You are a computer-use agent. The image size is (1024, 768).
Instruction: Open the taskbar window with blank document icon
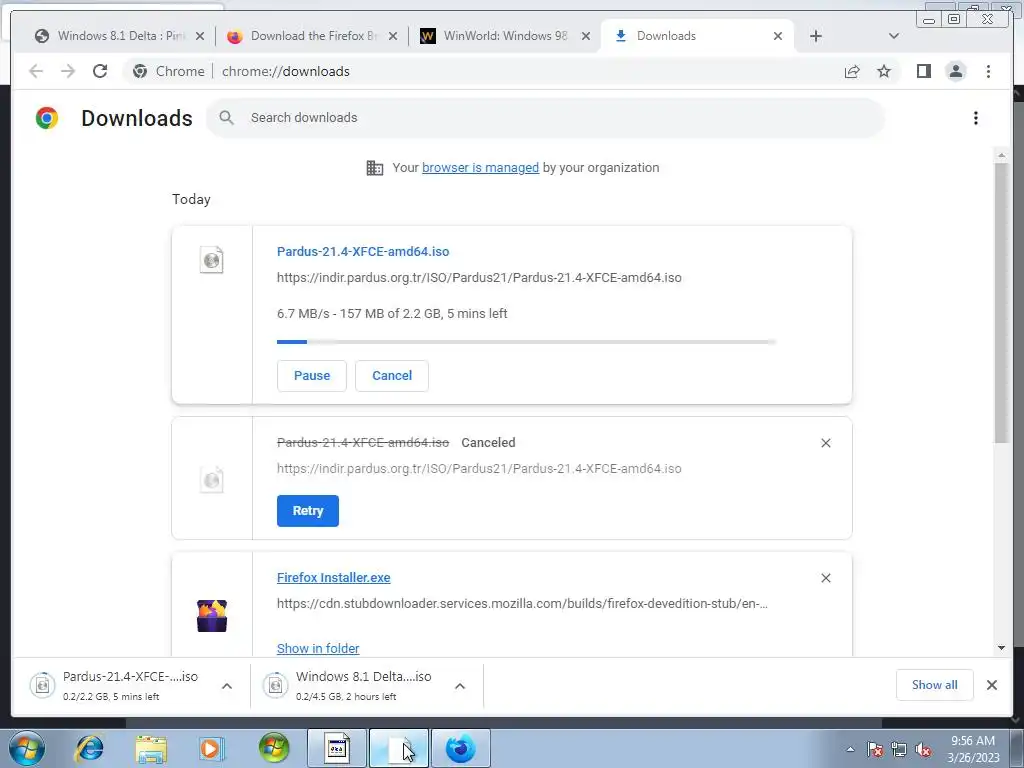coord(399,748)
